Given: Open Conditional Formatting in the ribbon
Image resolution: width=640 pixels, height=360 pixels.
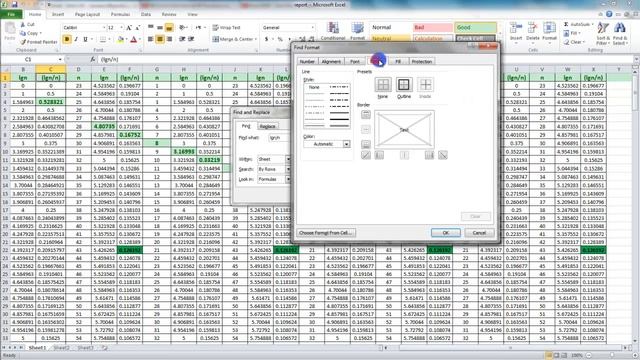Looking at the screenshot, I should click(x=333, y=31).
